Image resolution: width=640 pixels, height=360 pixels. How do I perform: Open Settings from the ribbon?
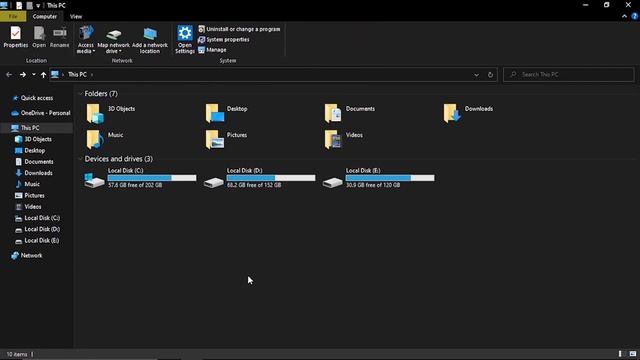coord(185,40)
